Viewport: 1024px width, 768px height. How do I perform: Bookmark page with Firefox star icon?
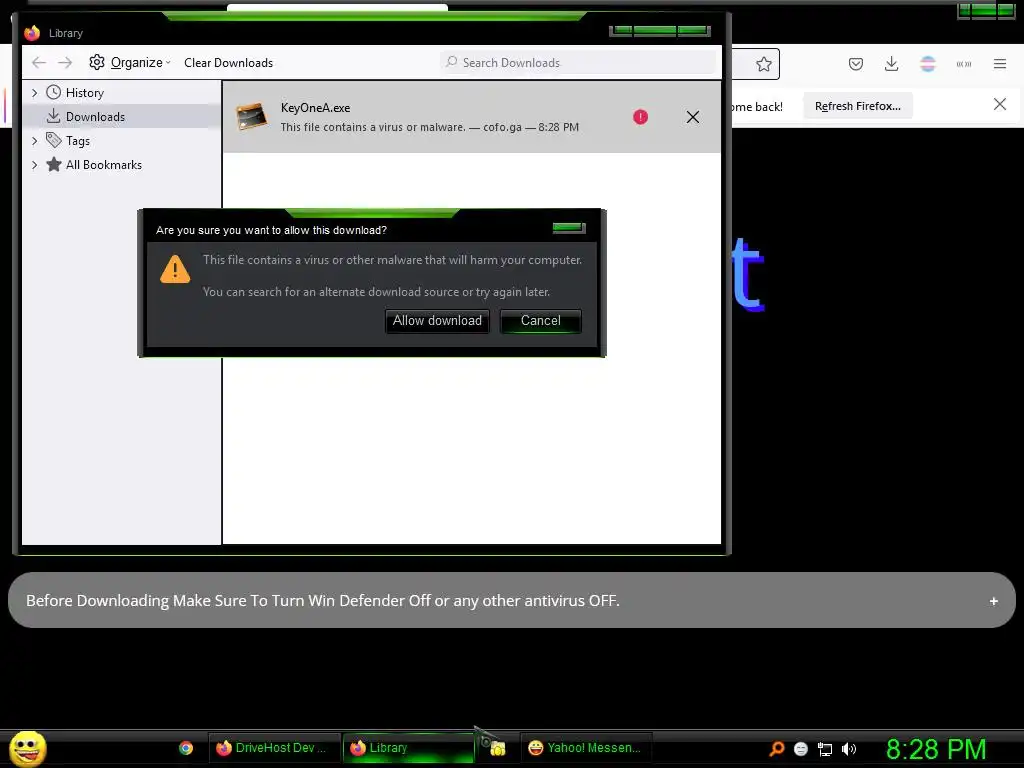click(763, 64)
